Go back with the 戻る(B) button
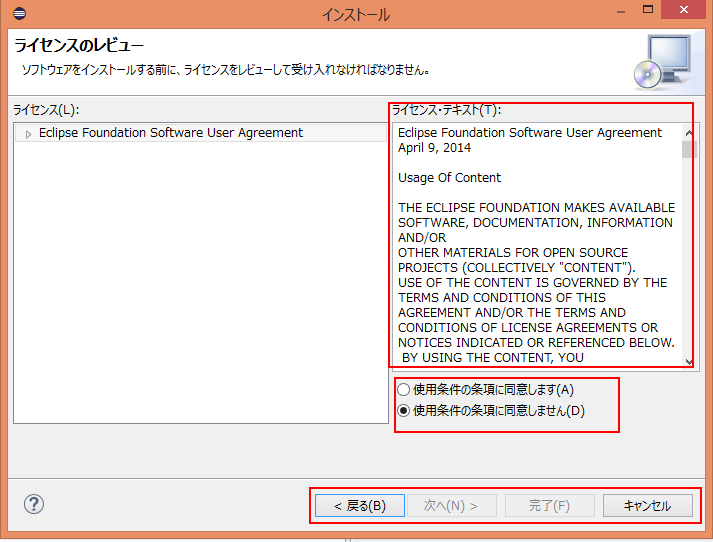 pos(360,506)
